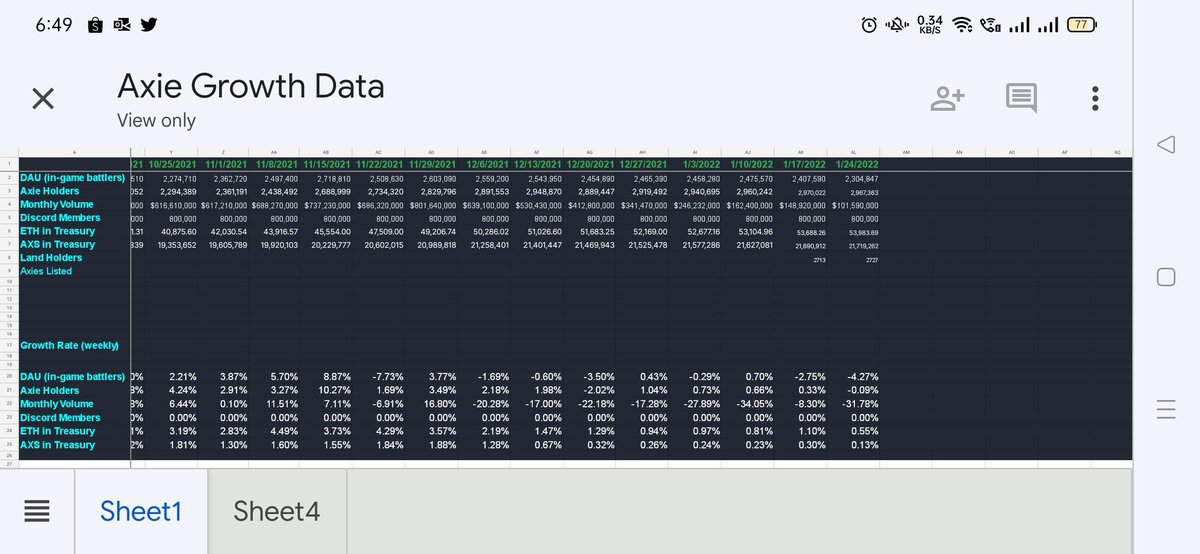The width and height of the screenshot is (1200, 554).
Task: Select the cell showing 40,875.60
Action: point(171,231)
